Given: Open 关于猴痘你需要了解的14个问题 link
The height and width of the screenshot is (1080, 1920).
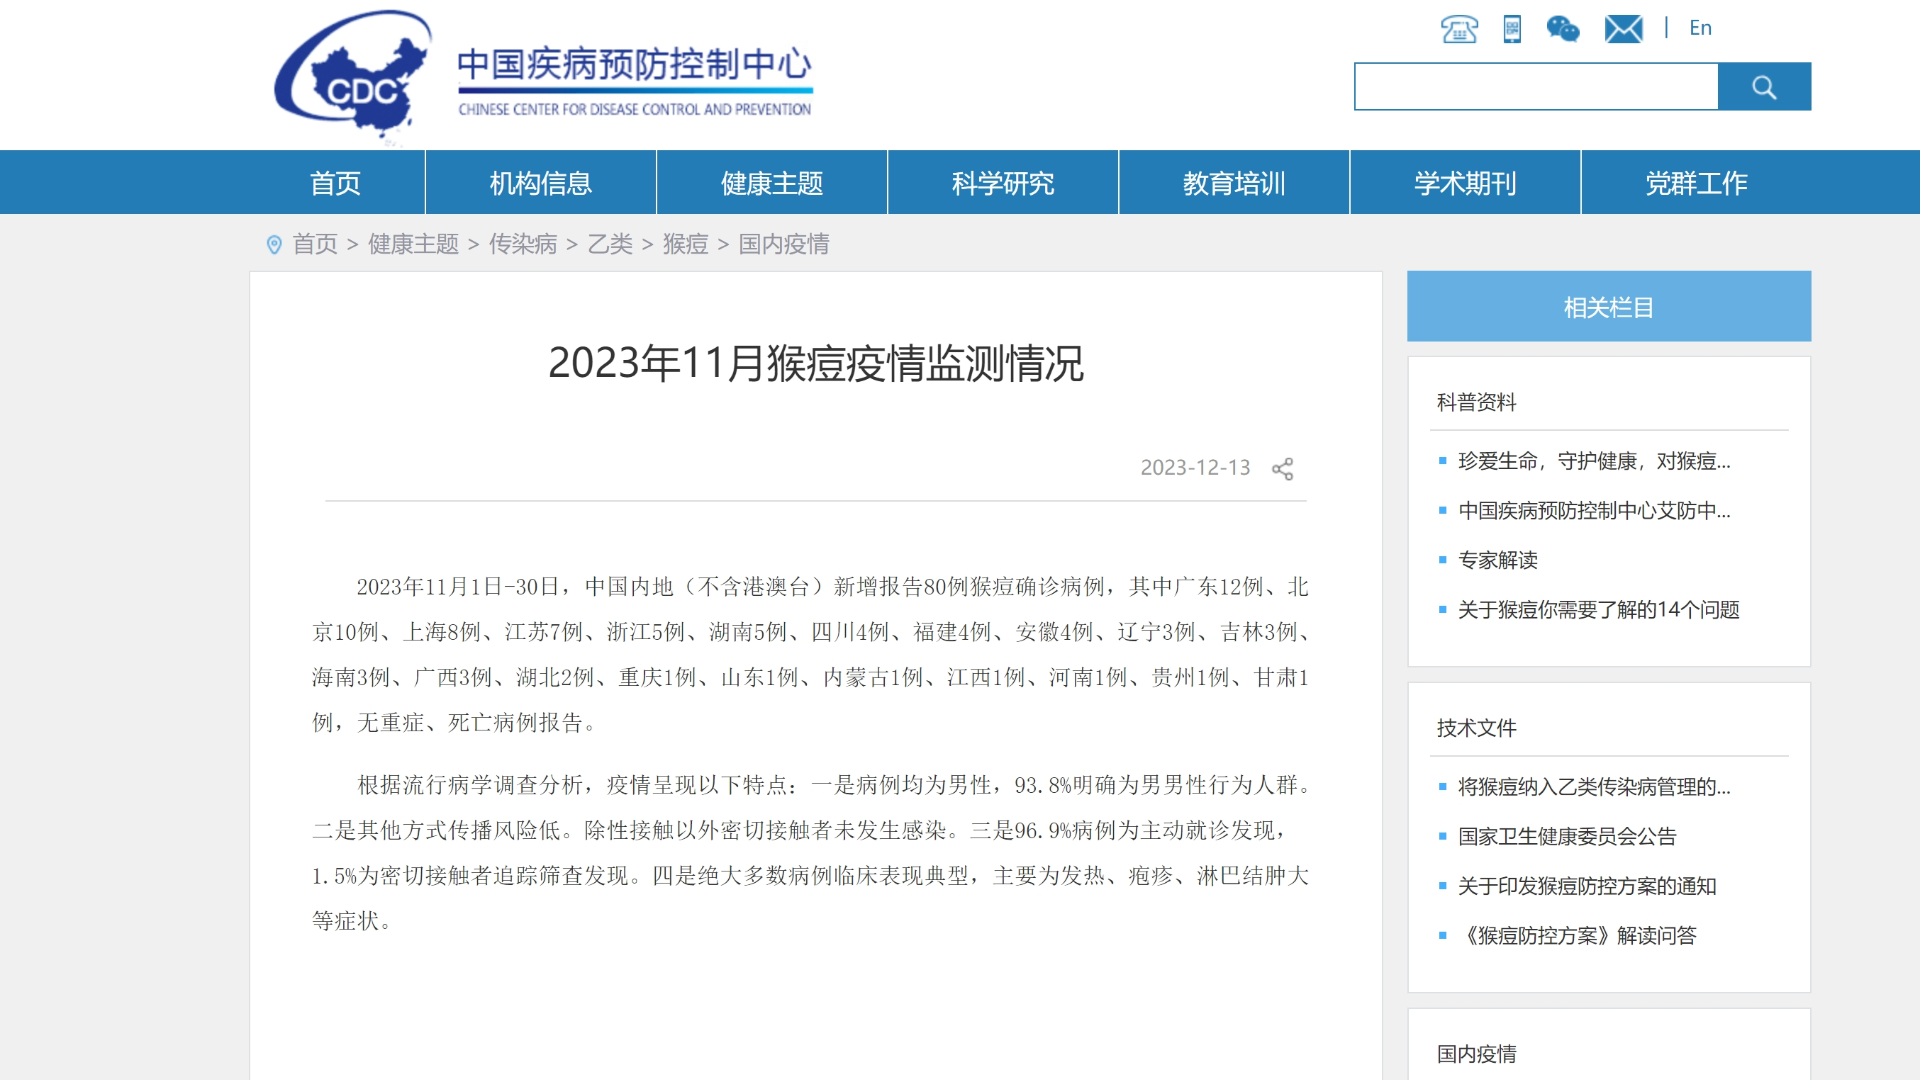Looking at the screenshot, I should 1598,610.
